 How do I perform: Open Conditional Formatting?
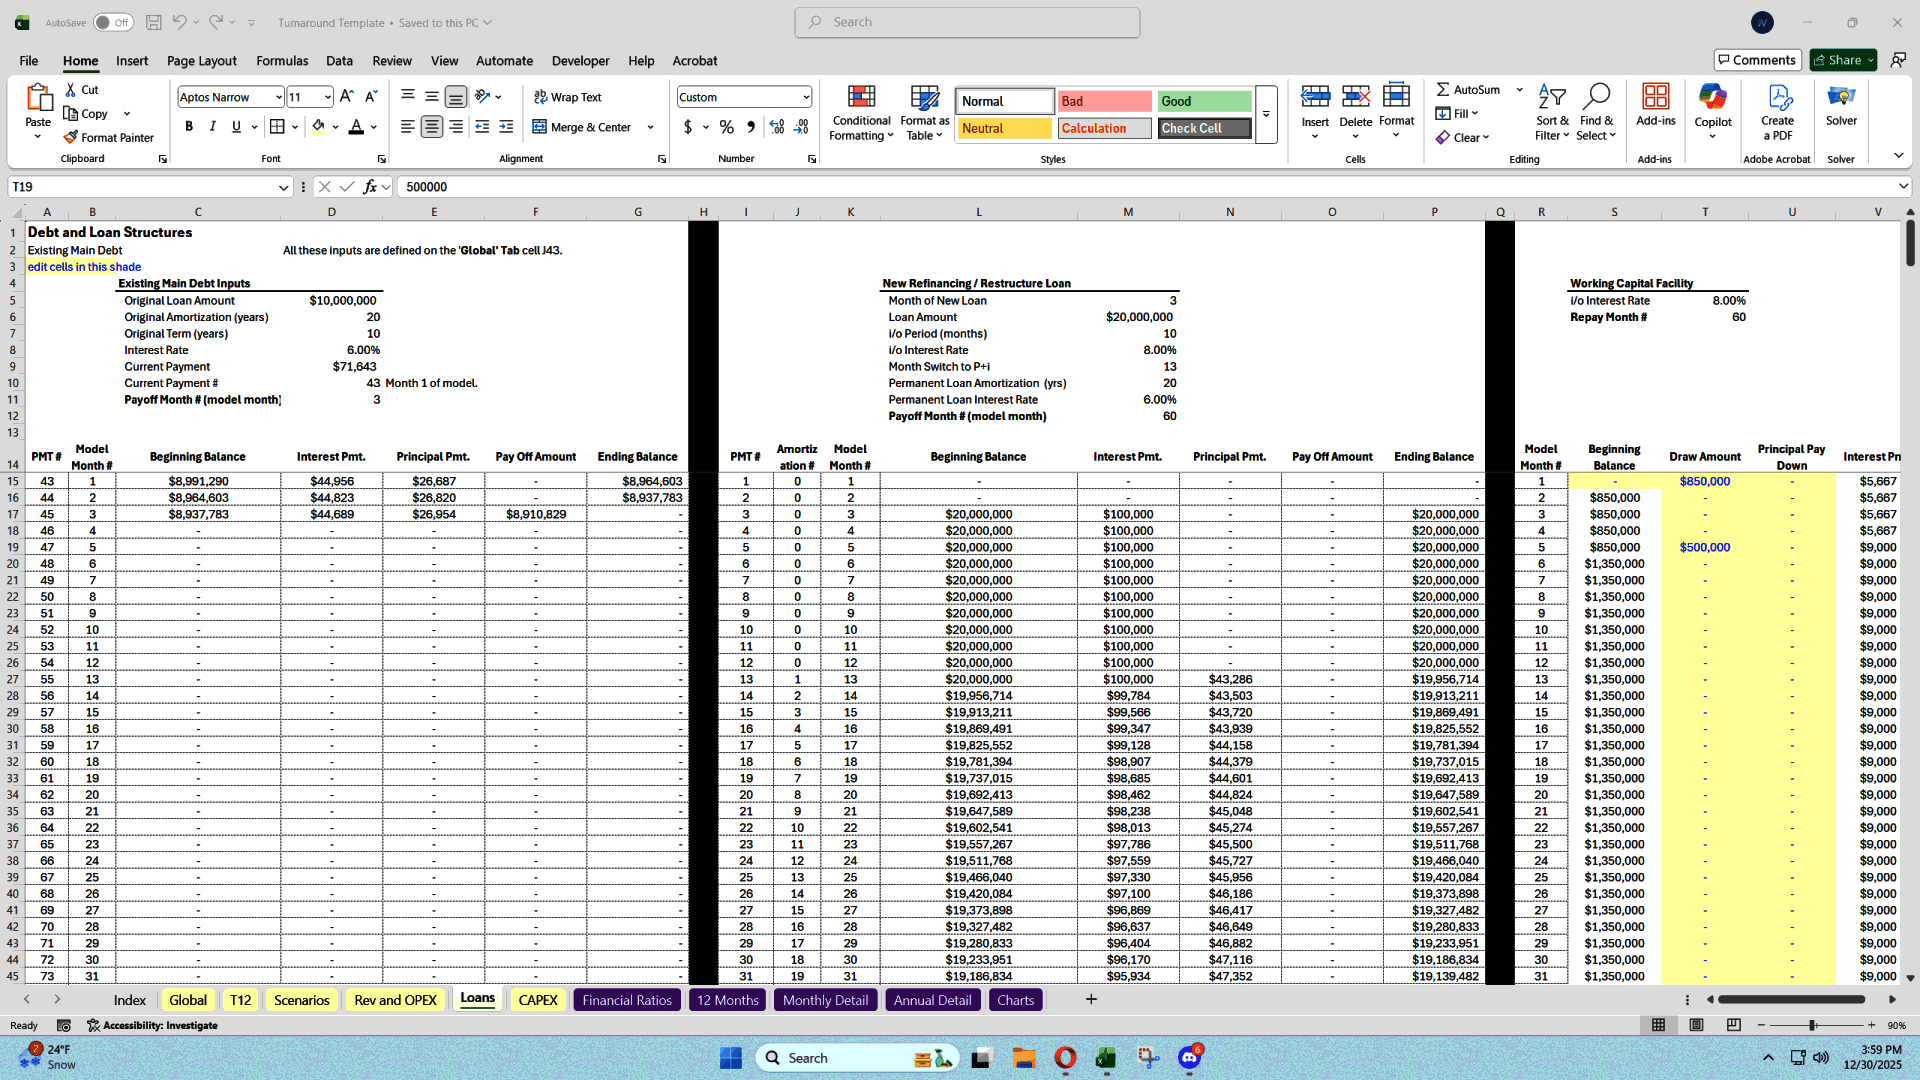(861, 111)
